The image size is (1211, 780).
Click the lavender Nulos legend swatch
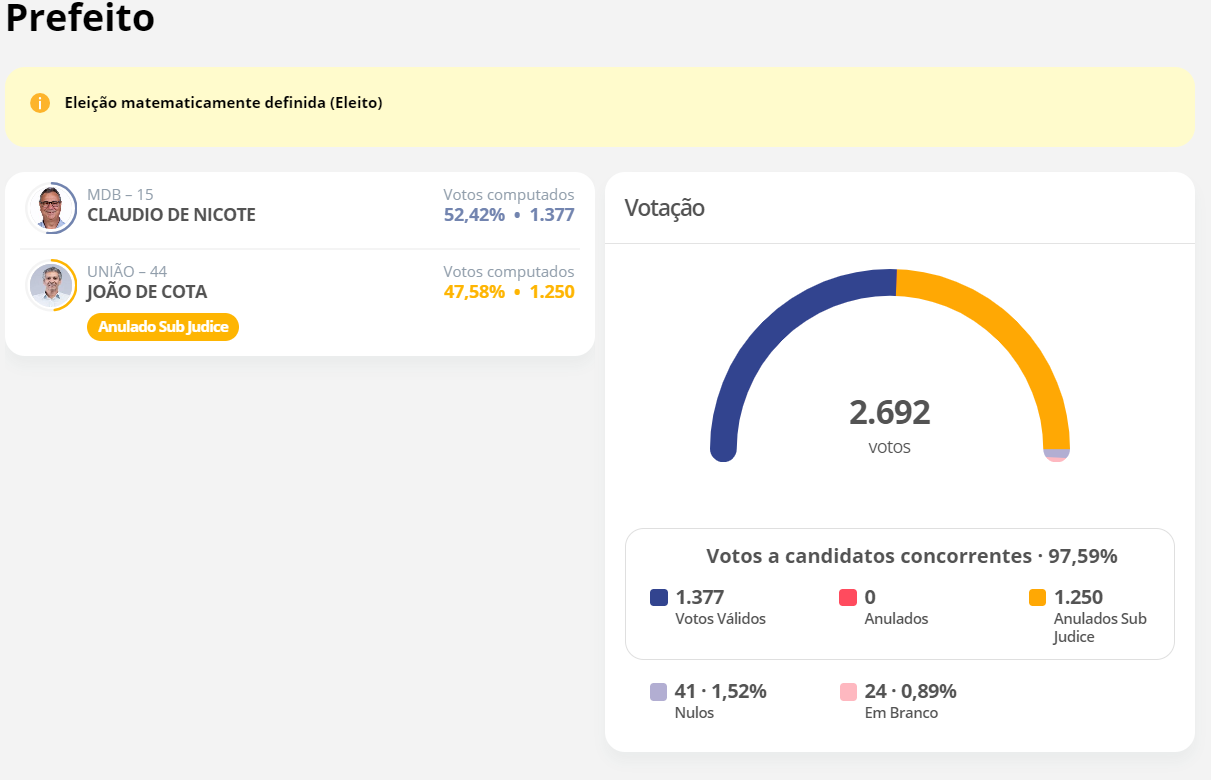pos(658,692)
